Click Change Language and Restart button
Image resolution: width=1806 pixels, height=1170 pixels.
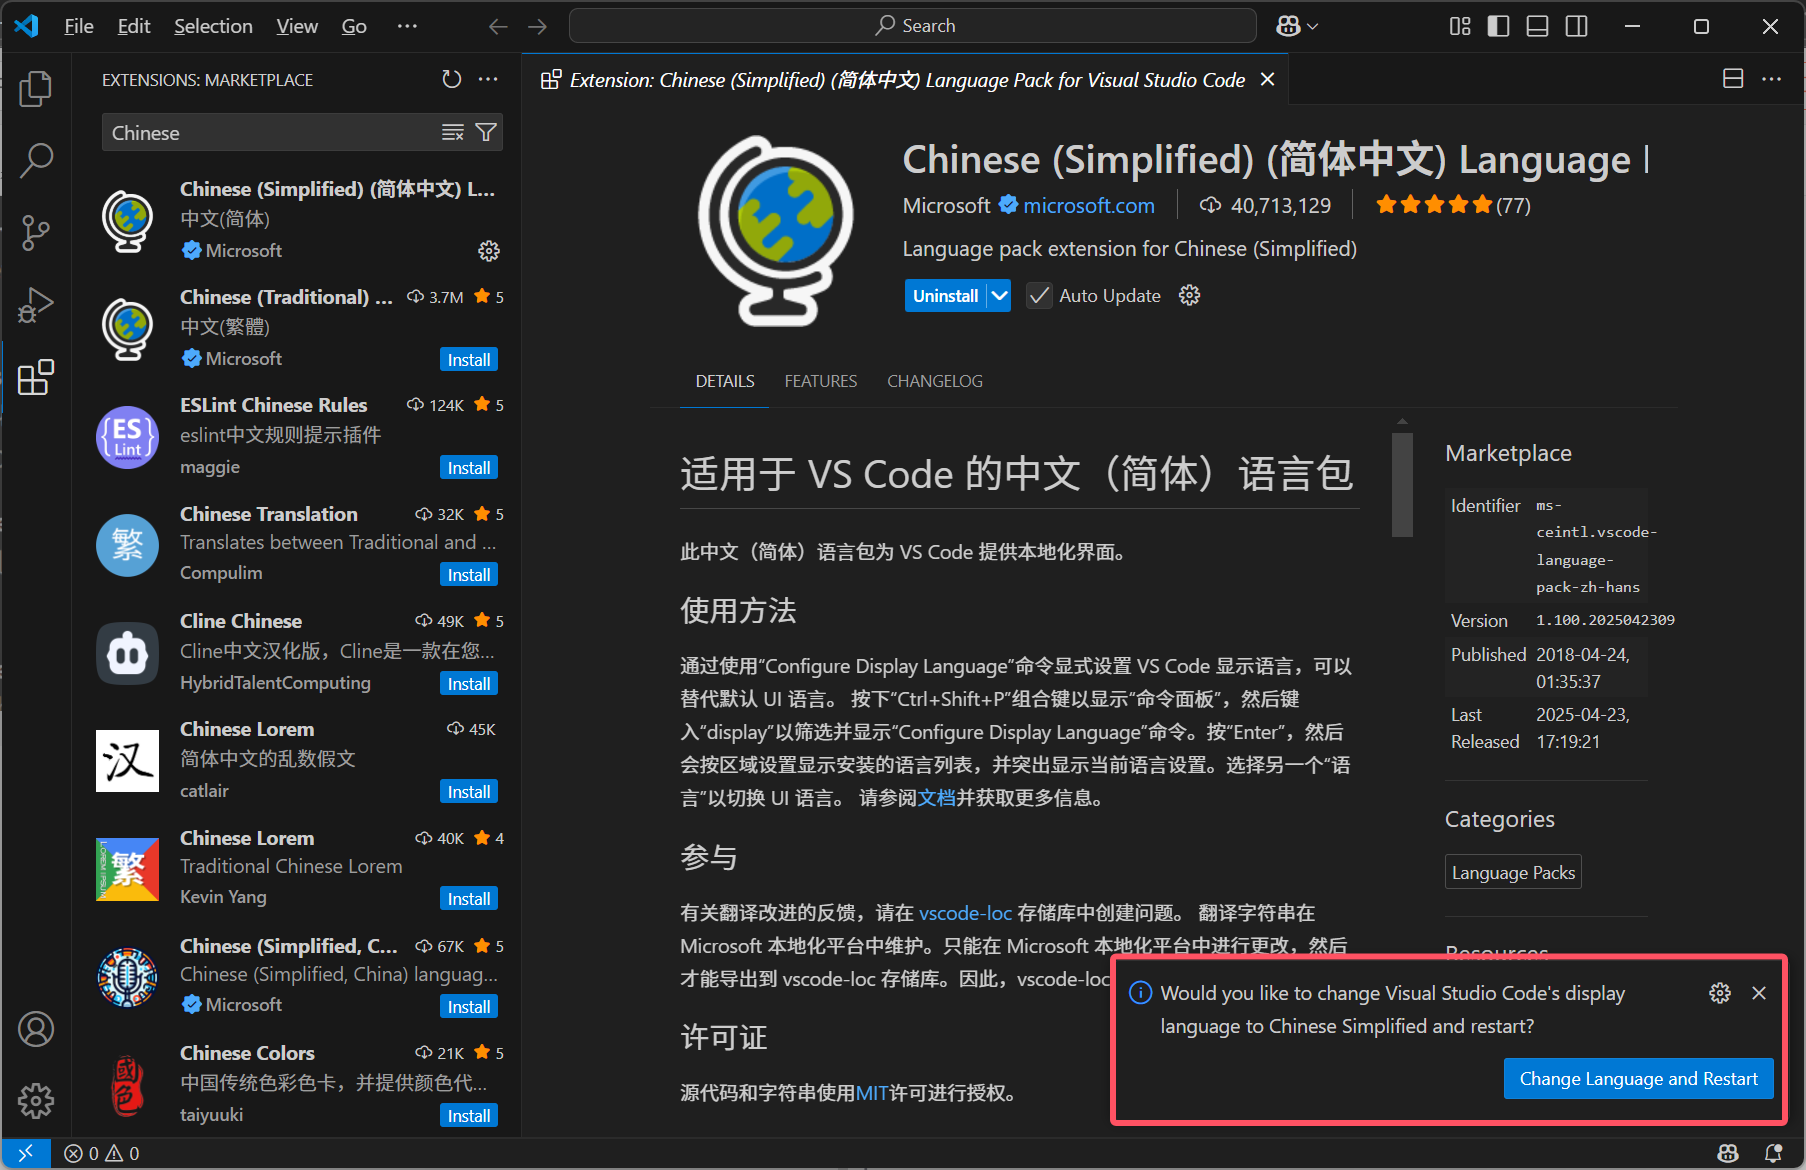(x=1638, y=1079)
